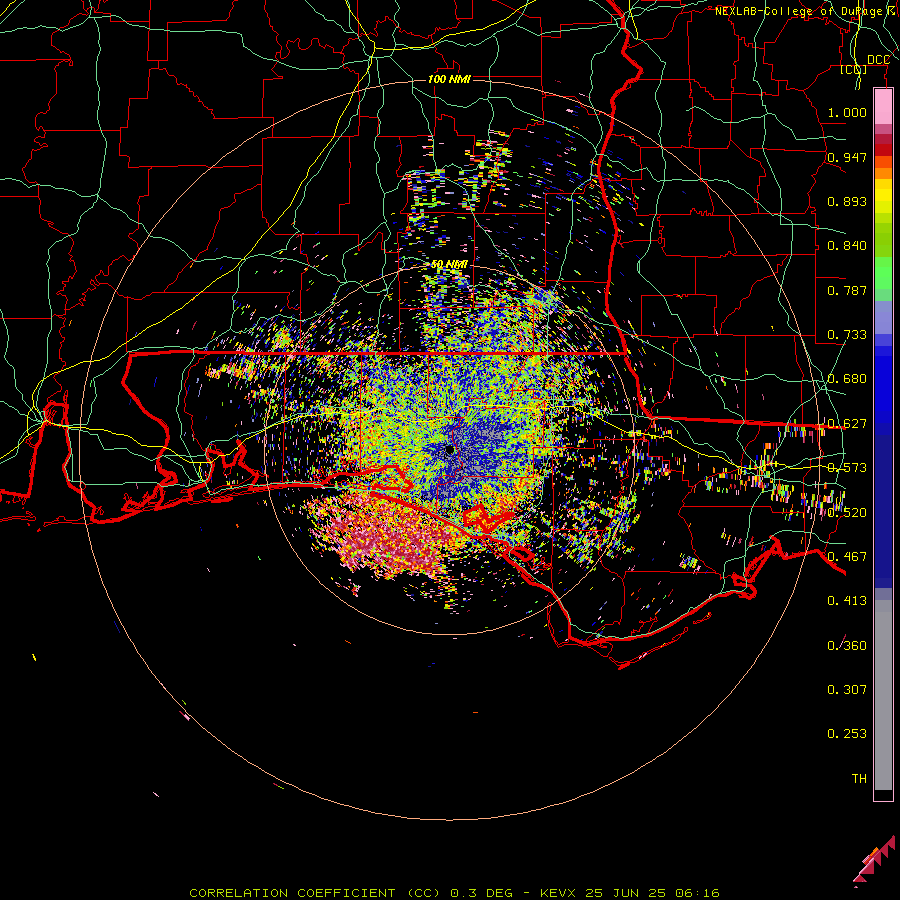This screenshot has height=900, width=900.
Task: Click the "0.3 DEG" elevation angle text
Action: coord(482,893)
